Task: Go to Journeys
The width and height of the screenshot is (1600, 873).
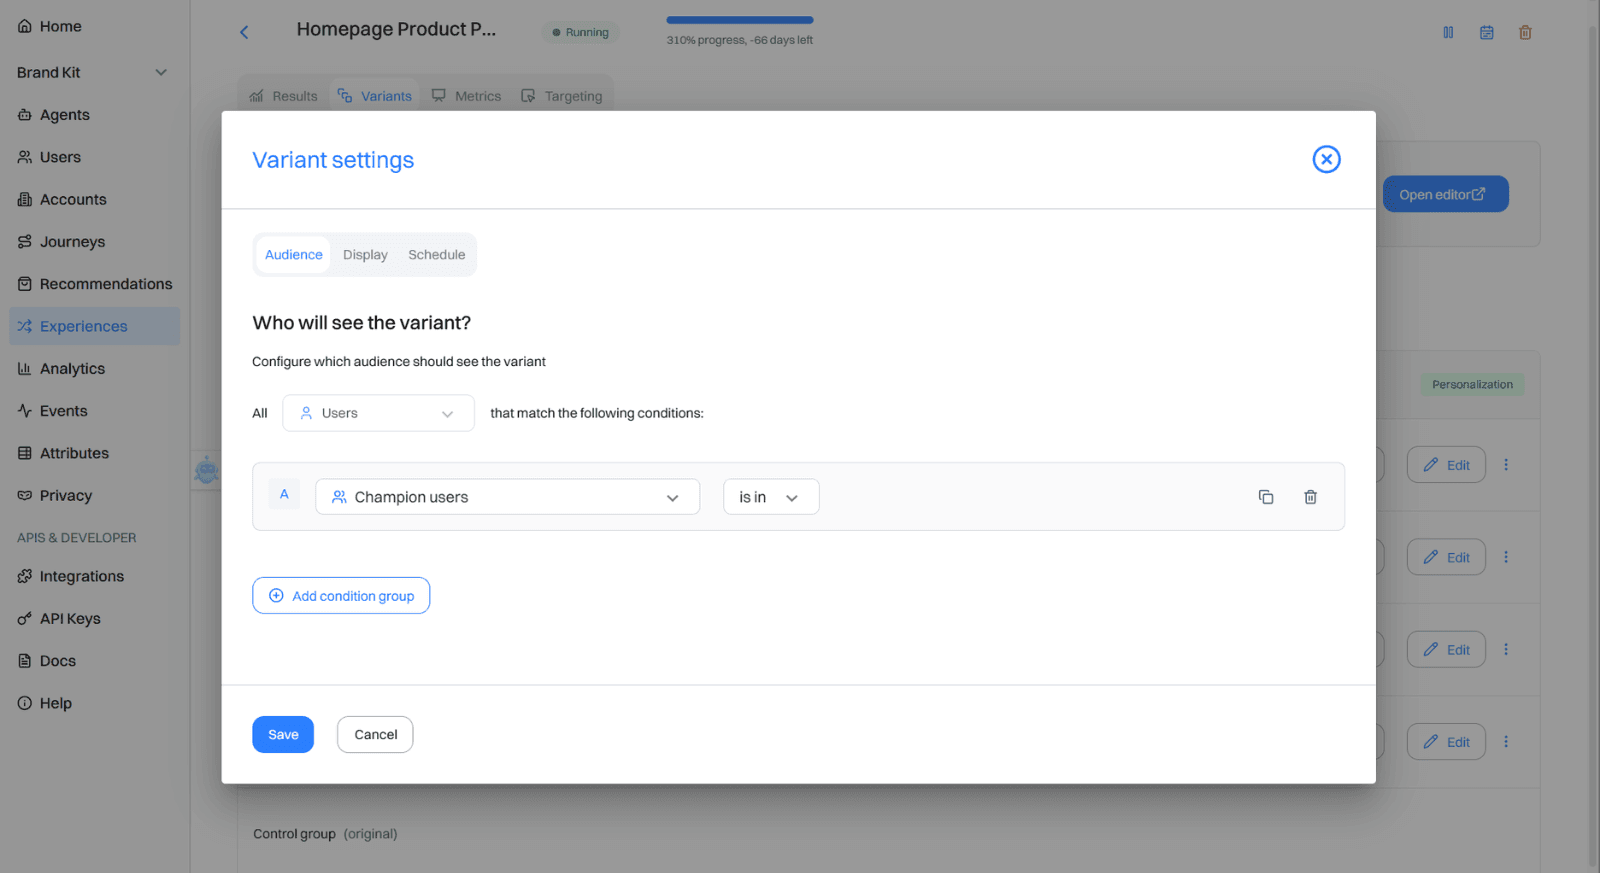Action: click(61, 242)
